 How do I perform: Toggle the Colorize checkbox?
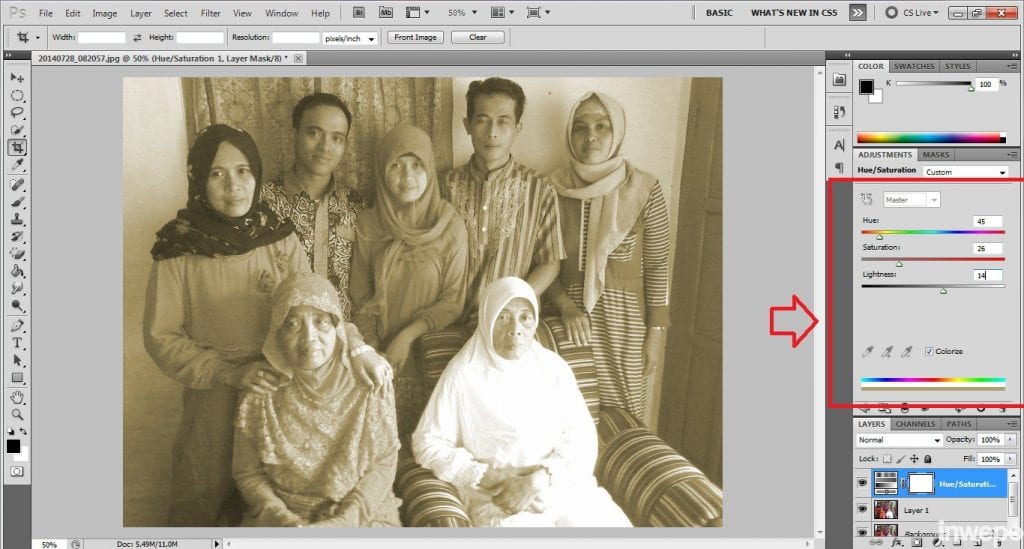coord(929,351)
